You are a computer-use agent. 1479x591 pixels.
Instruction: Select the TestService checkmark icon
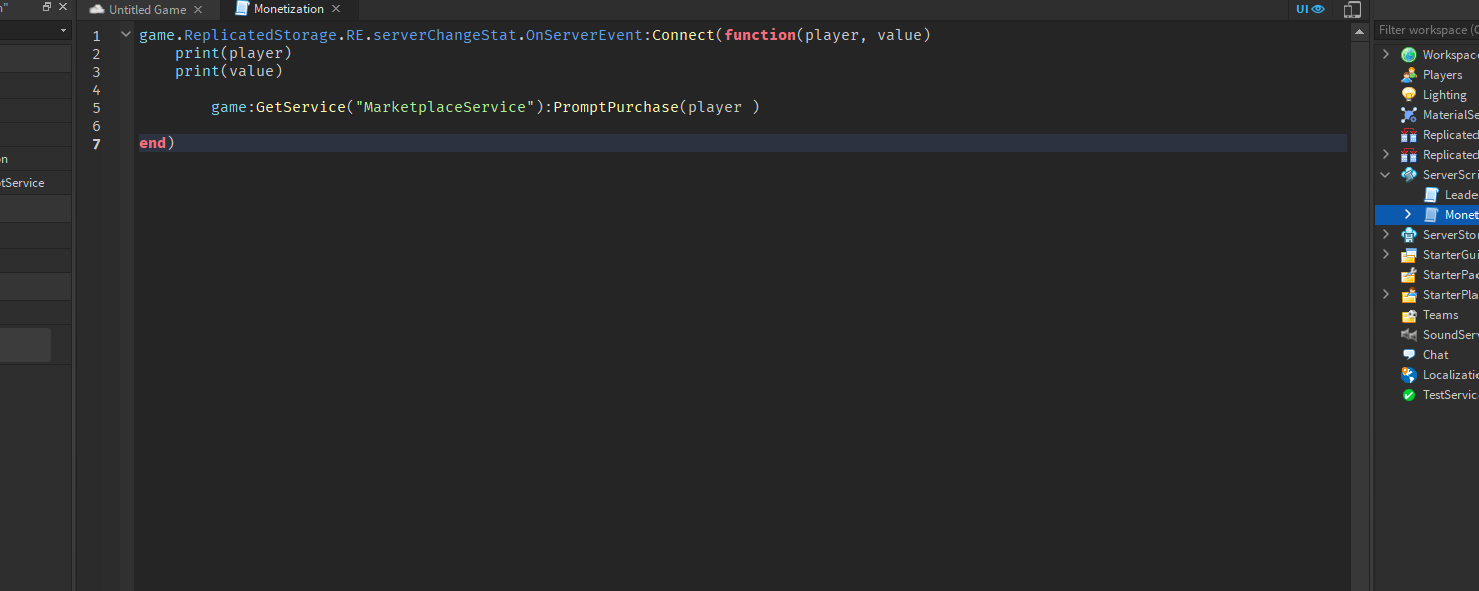click(1409, 394)
